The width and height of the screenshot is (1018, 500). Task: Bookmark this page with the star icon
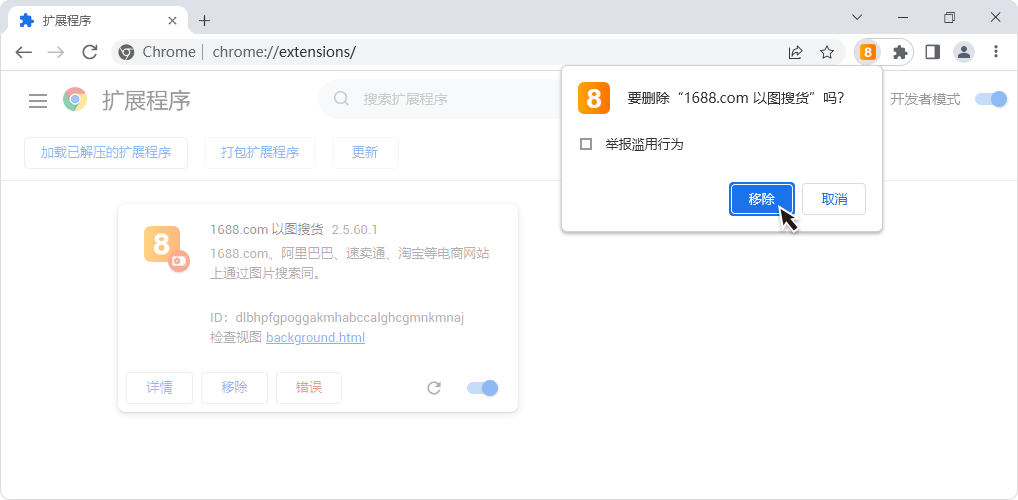point(826,53)
